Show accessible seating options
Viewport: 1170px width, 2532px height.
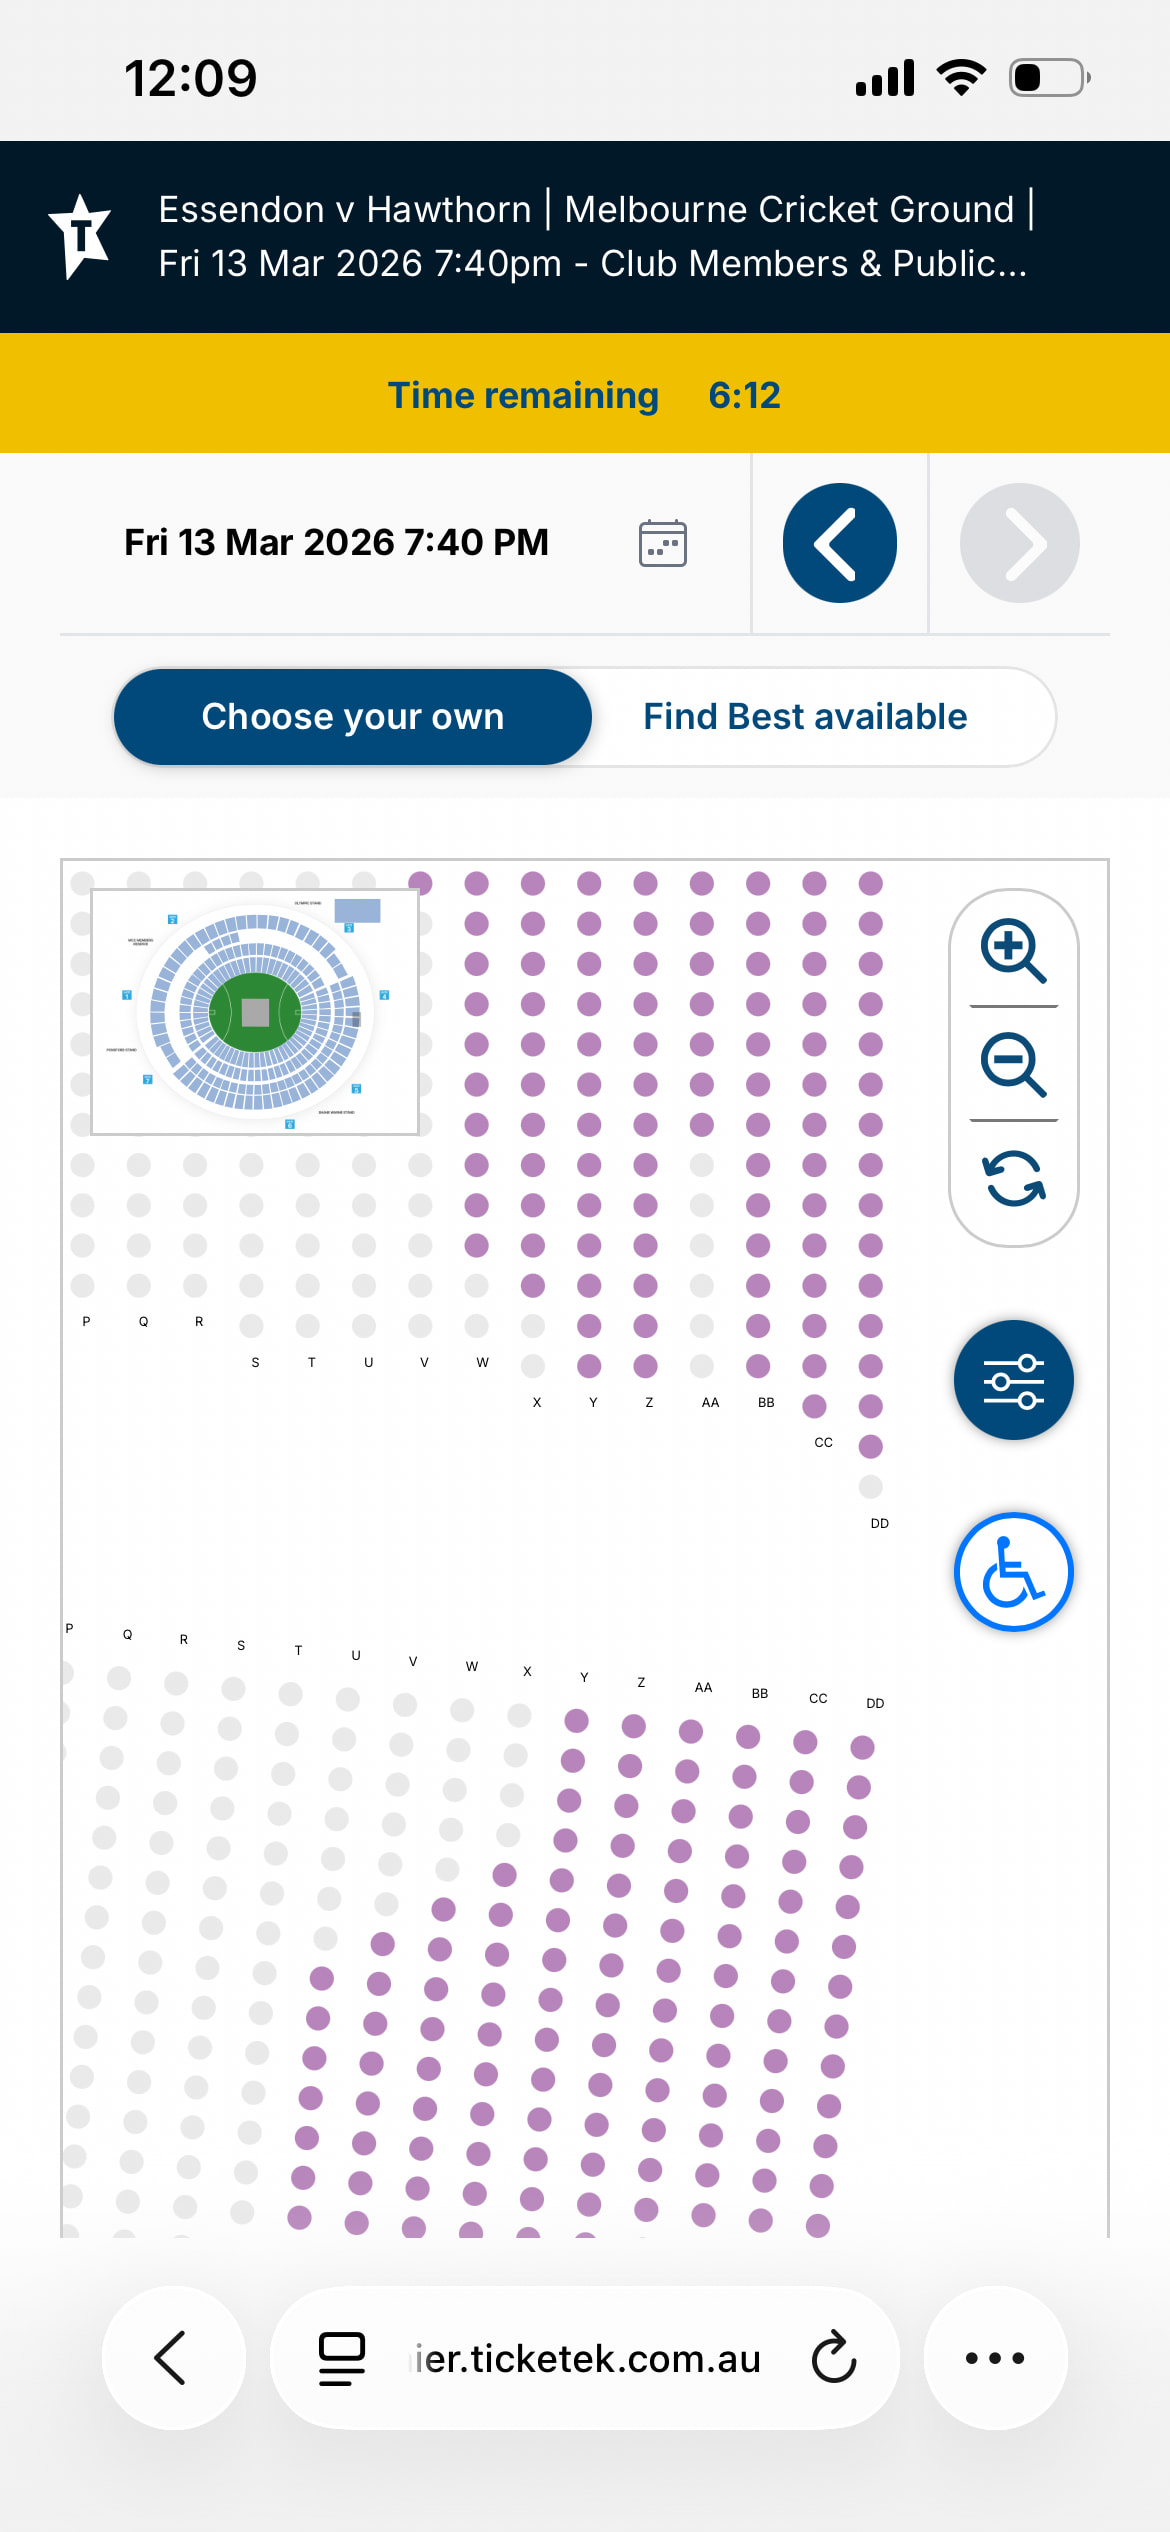(1013, 1572)
